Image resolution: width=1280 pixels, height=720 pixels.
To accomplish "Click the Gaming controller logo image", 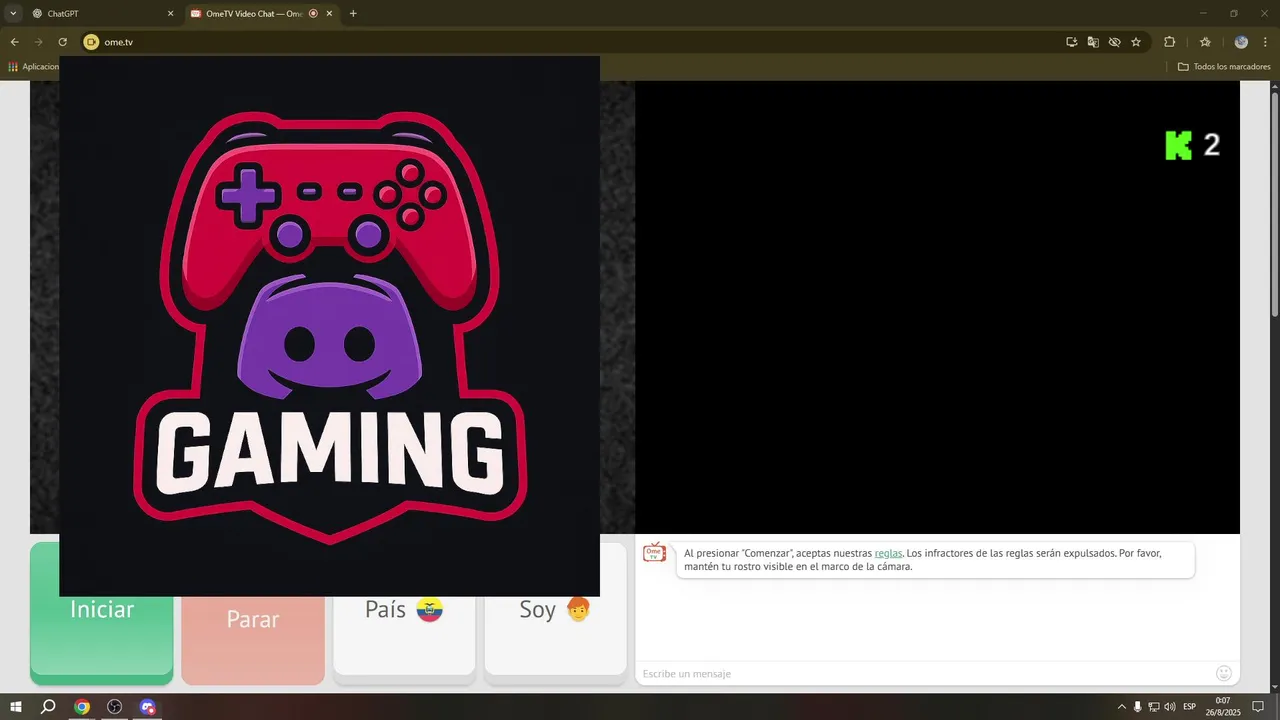I will pos(329,326).
